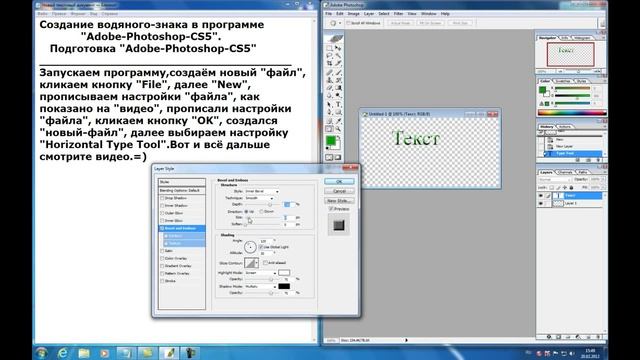Screen dimensions: 640x360
Task: Click the Lock all icon in Layers panel
Action: 571,187
